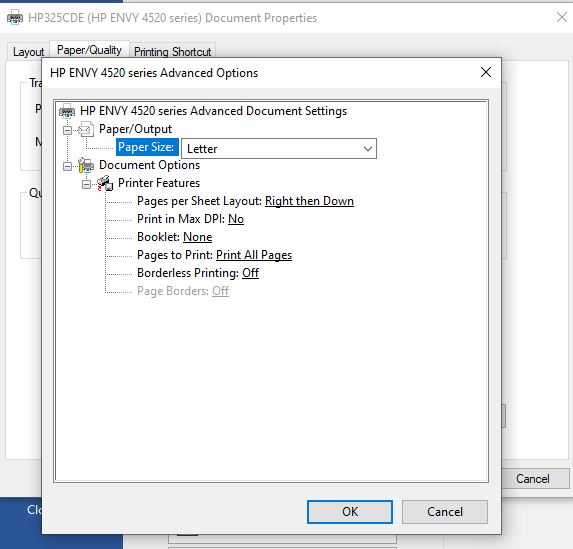Image resolution: width=573 pixels, height=549 pixels.
Task: Click the printer icon beside Advanced Document Settings
Action: (67, 111)
